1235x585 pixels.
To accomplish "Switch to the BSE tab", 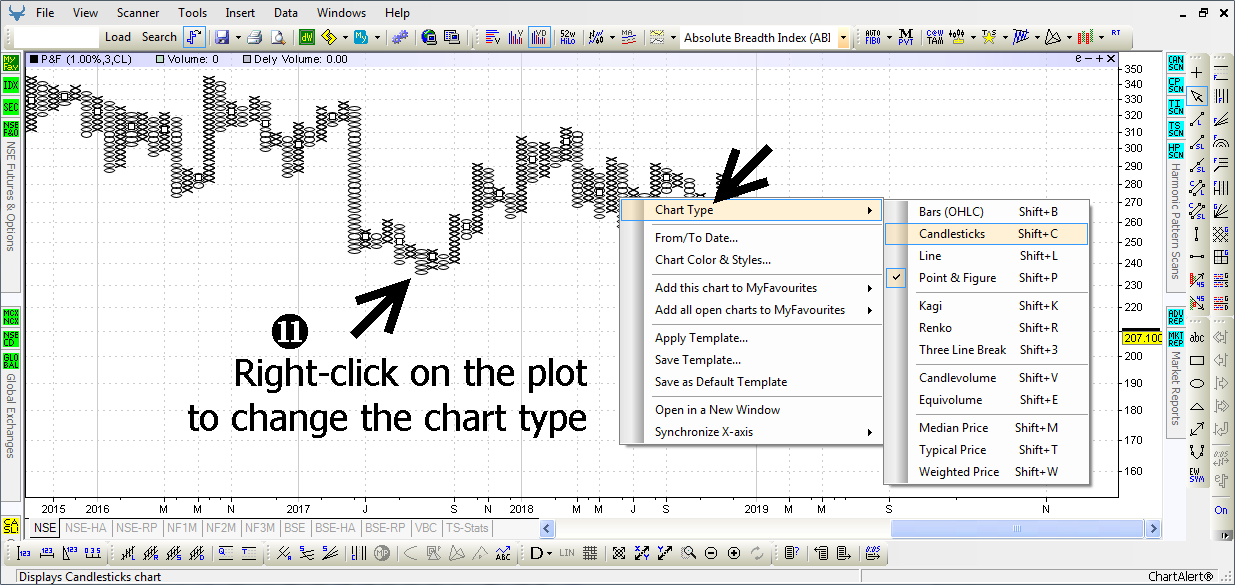I will click(x=294, y=528).
